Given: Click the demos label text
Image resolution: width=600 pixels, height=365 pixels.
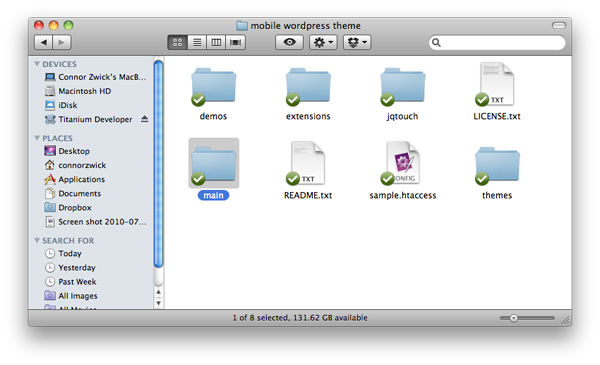Looking at the screenshot, I should pyautogui.click(x=213, y=116).
